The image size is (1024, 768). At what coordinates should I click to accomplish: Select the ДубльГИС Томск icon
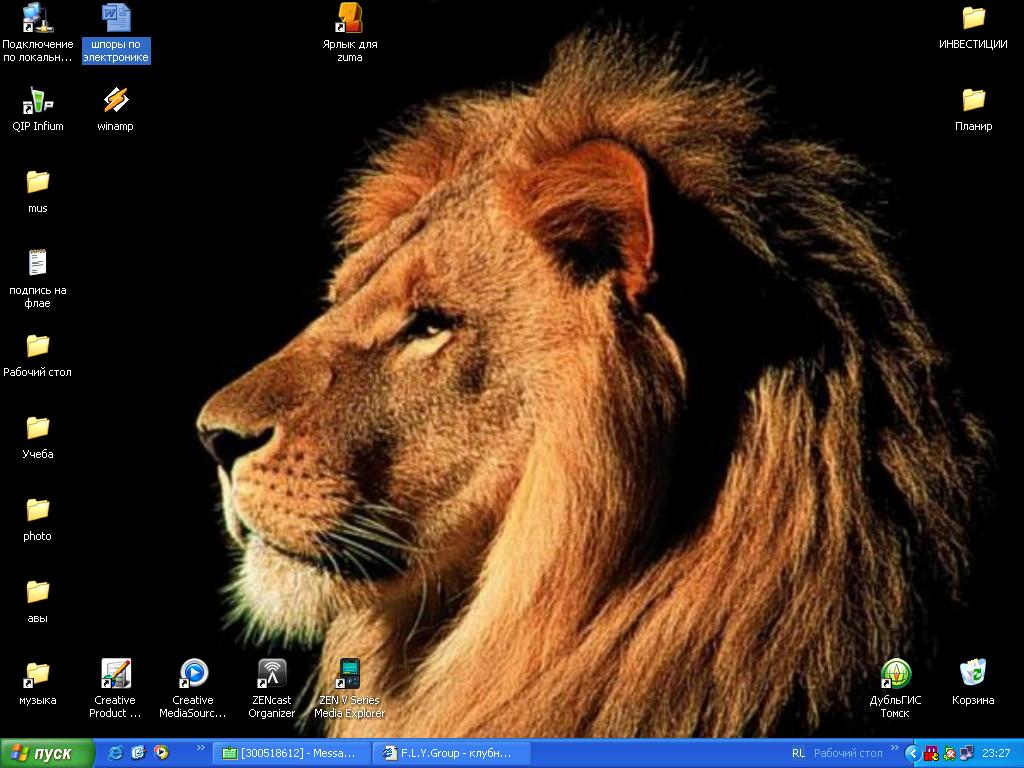point(895,674)
